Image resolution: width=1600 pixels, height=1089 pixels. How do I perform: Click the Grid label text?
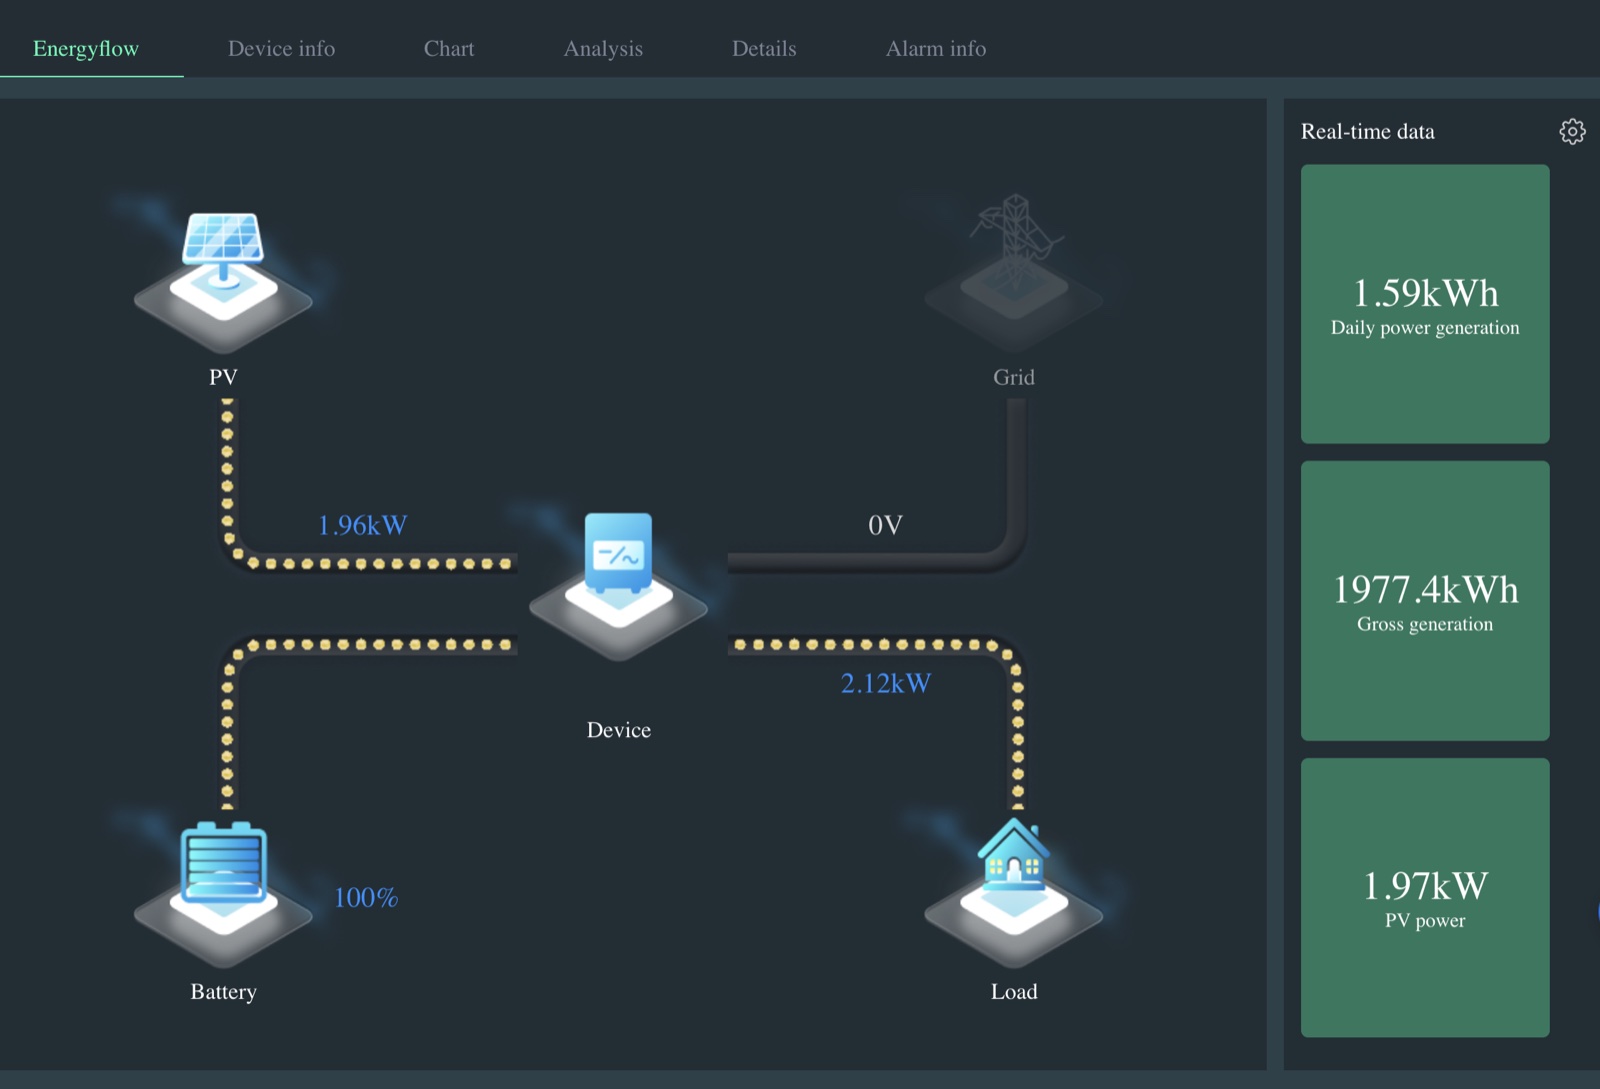[1014, 377]
